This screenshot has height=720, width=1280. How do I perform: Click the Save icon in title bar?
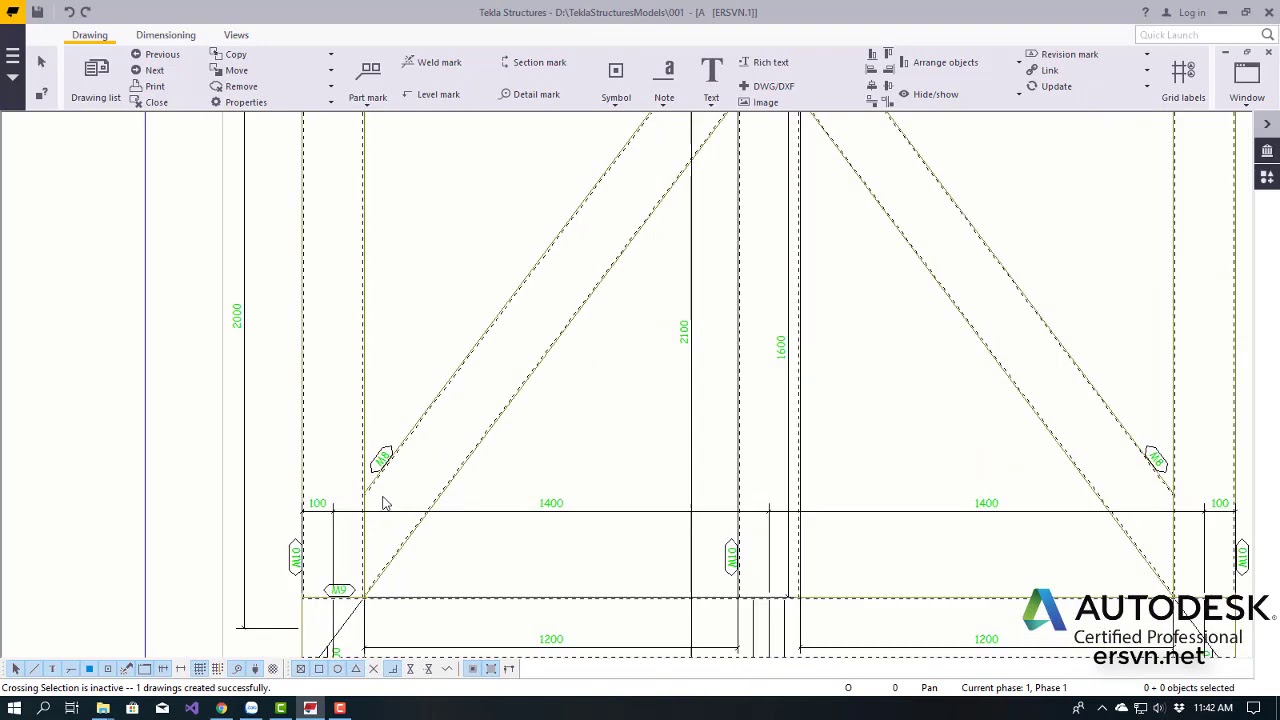tap(37, 12)
